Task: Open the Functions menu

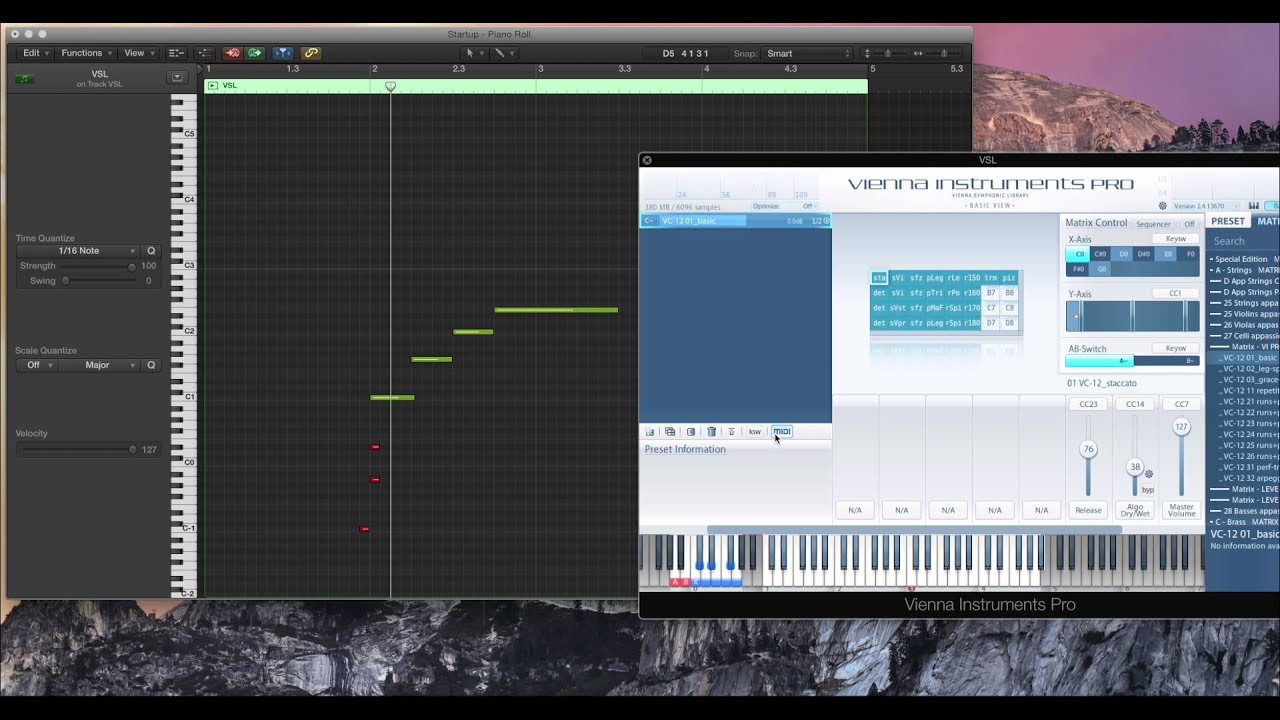Action: pyautogui.click(x=85, y=53)
